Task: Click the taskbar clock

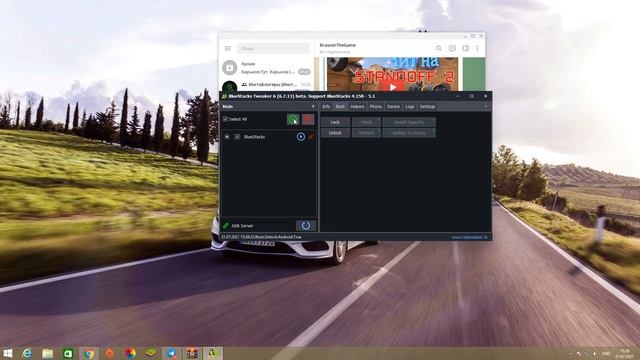Action: [x=624, y=353]
